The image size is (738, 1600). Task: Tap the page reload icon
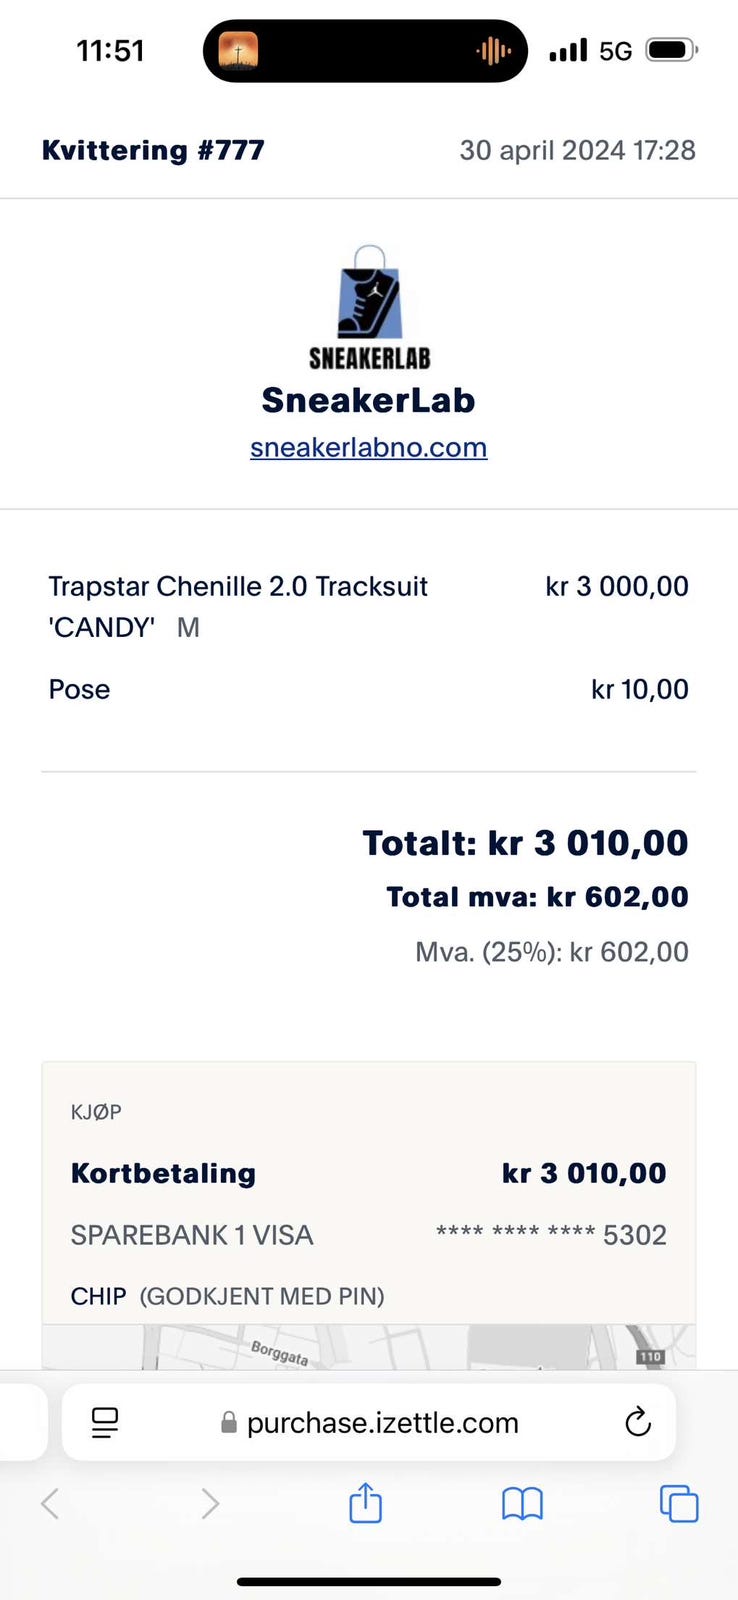tap(637, 1422)
